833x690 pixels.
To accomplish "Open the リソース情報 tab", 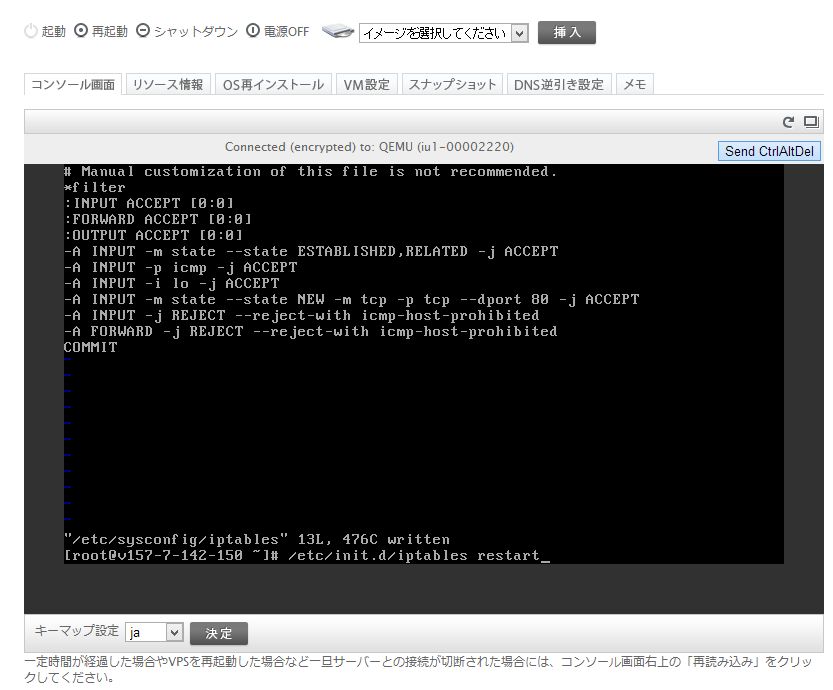I will coord(168,84).
